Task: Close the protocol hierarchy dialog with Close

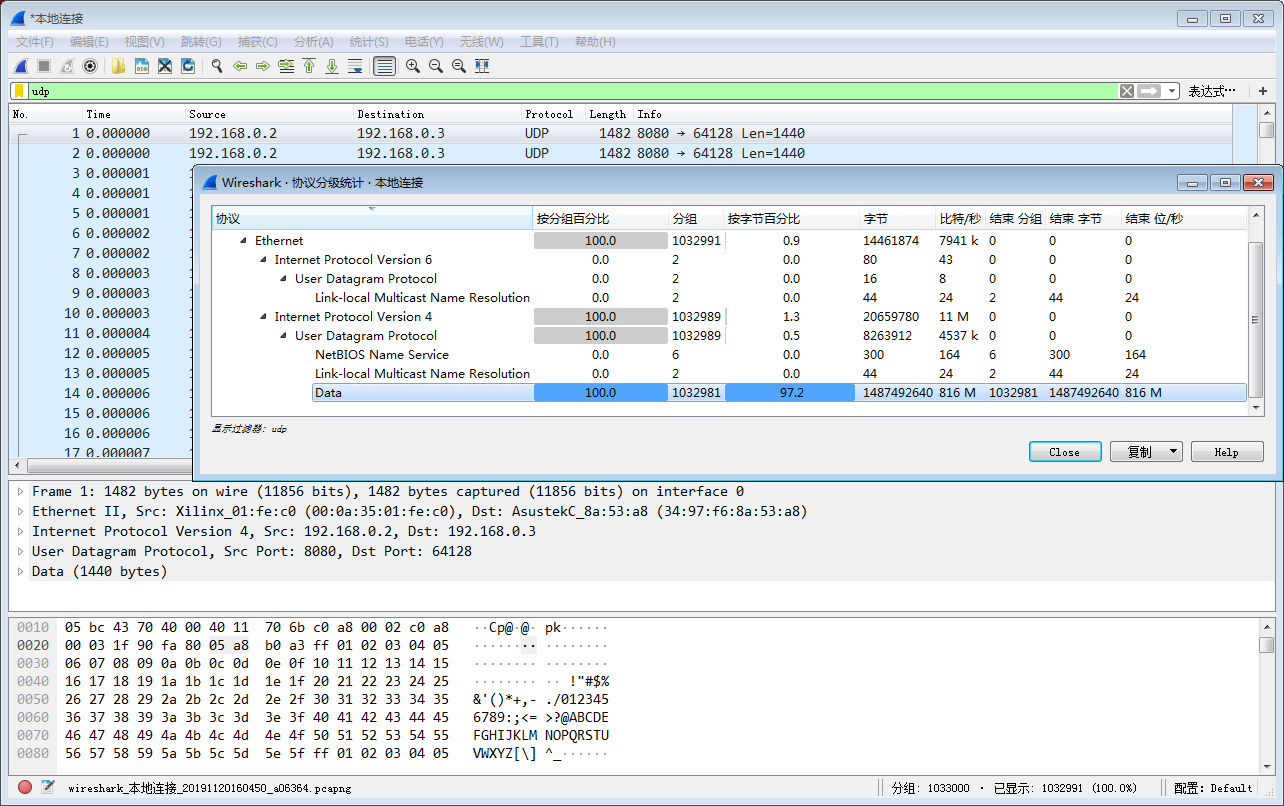Action: [x=1065, y=452]
